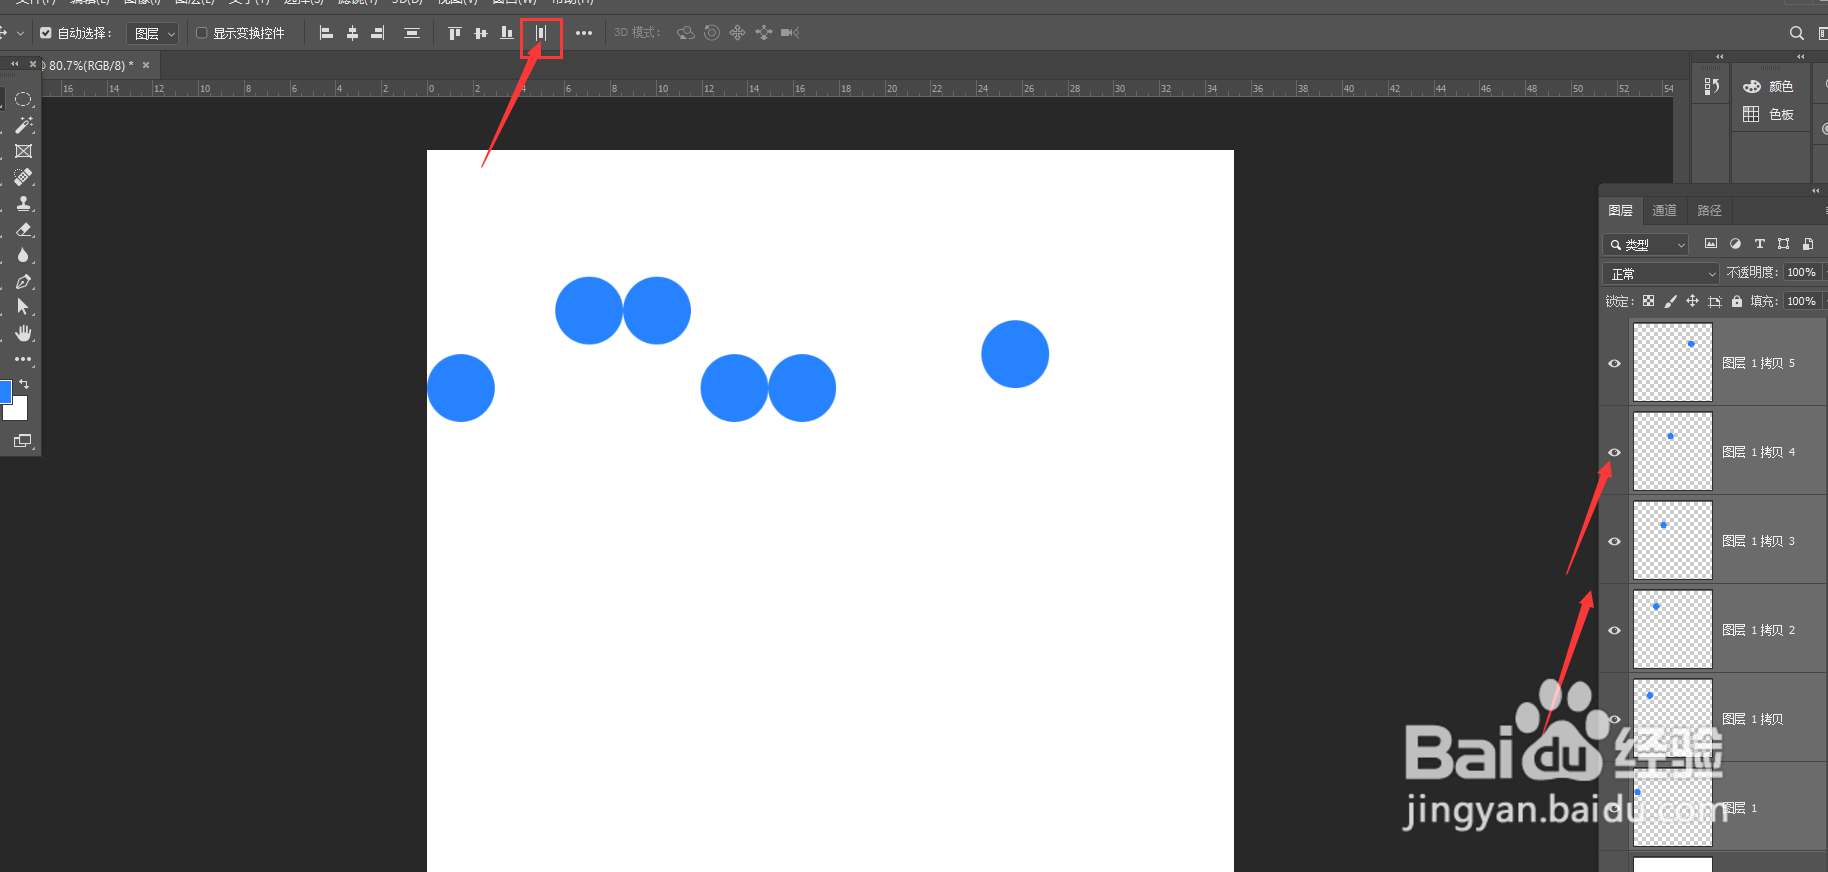Screen dimensions: 1828x872
Task: Click the 不透明度 100% field
Action: tap(1801, 272)
